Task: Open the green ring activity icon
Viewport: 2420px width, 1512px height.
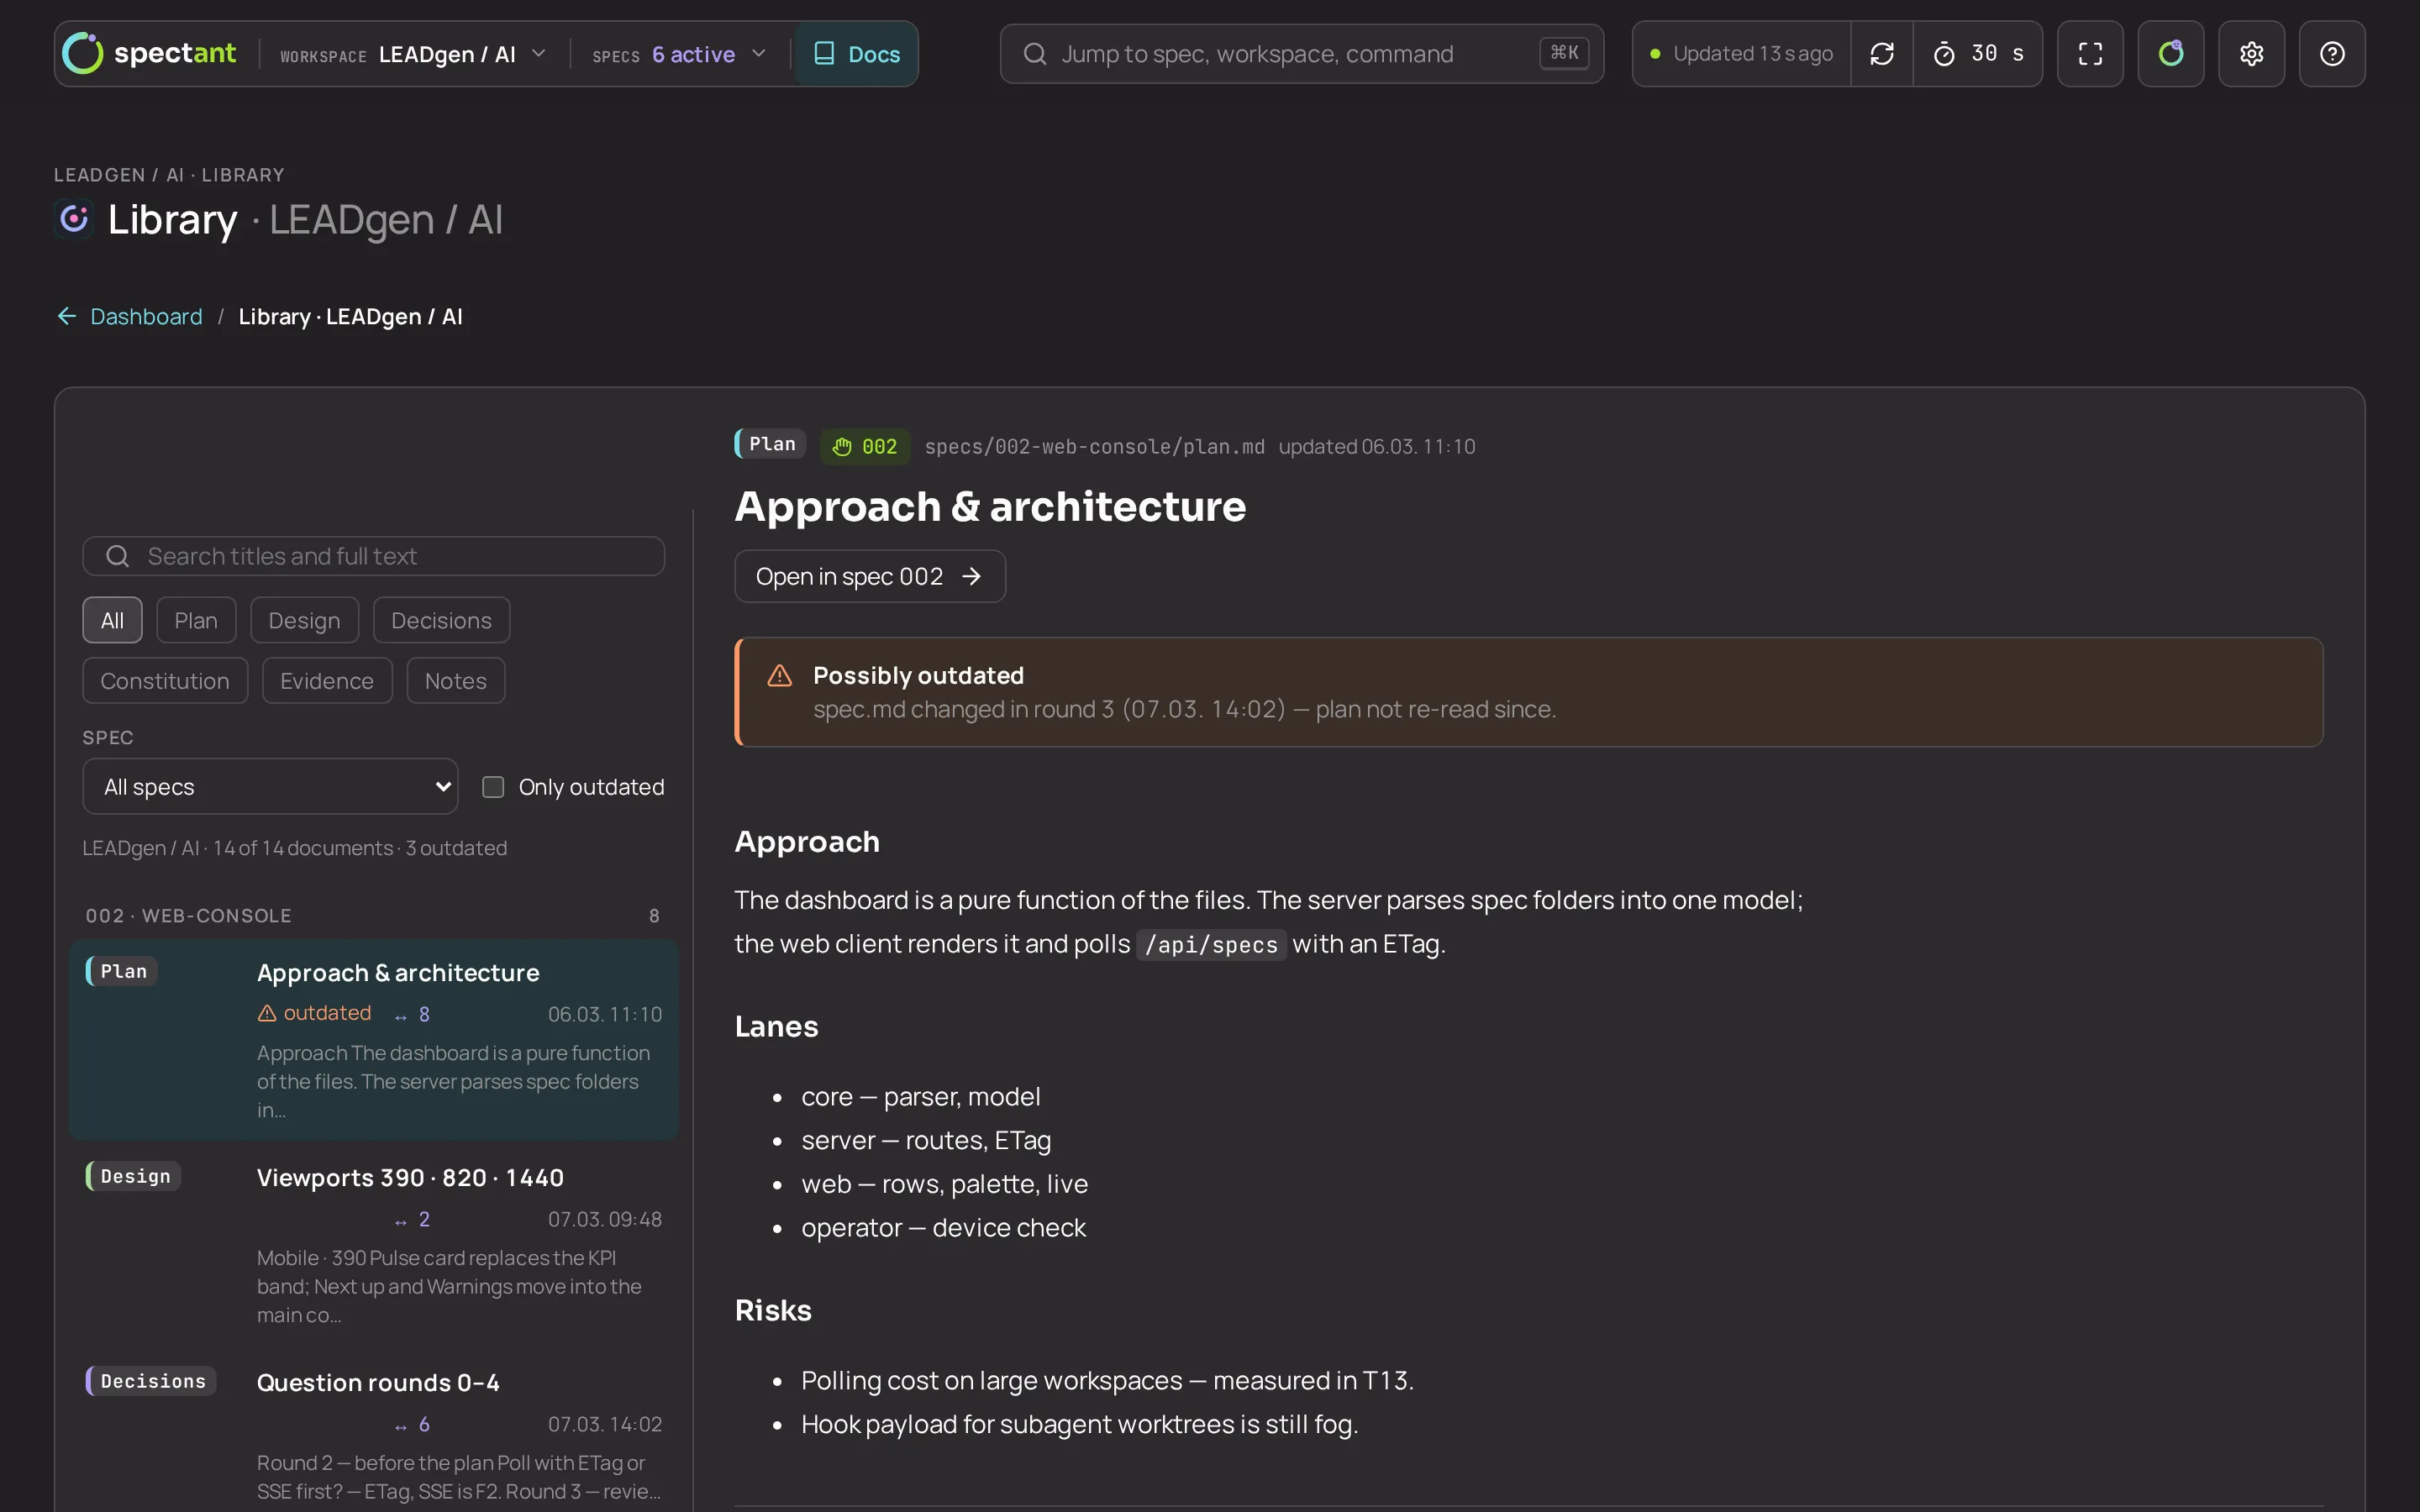Action: point(2171,54)
